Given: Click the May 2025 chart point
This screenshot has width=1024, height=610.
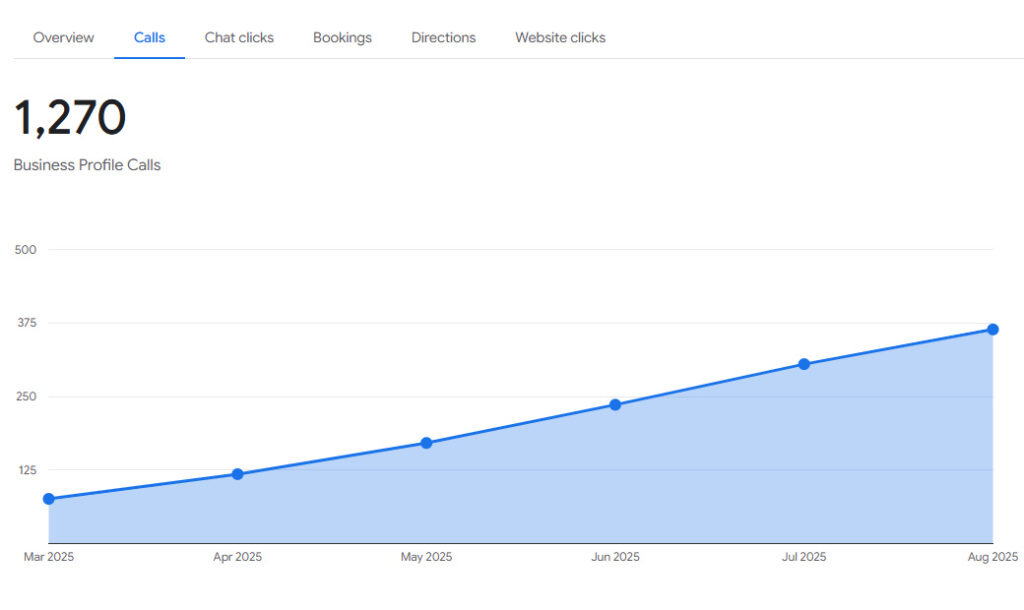Looking at the screenshot, I should [426, 443].
